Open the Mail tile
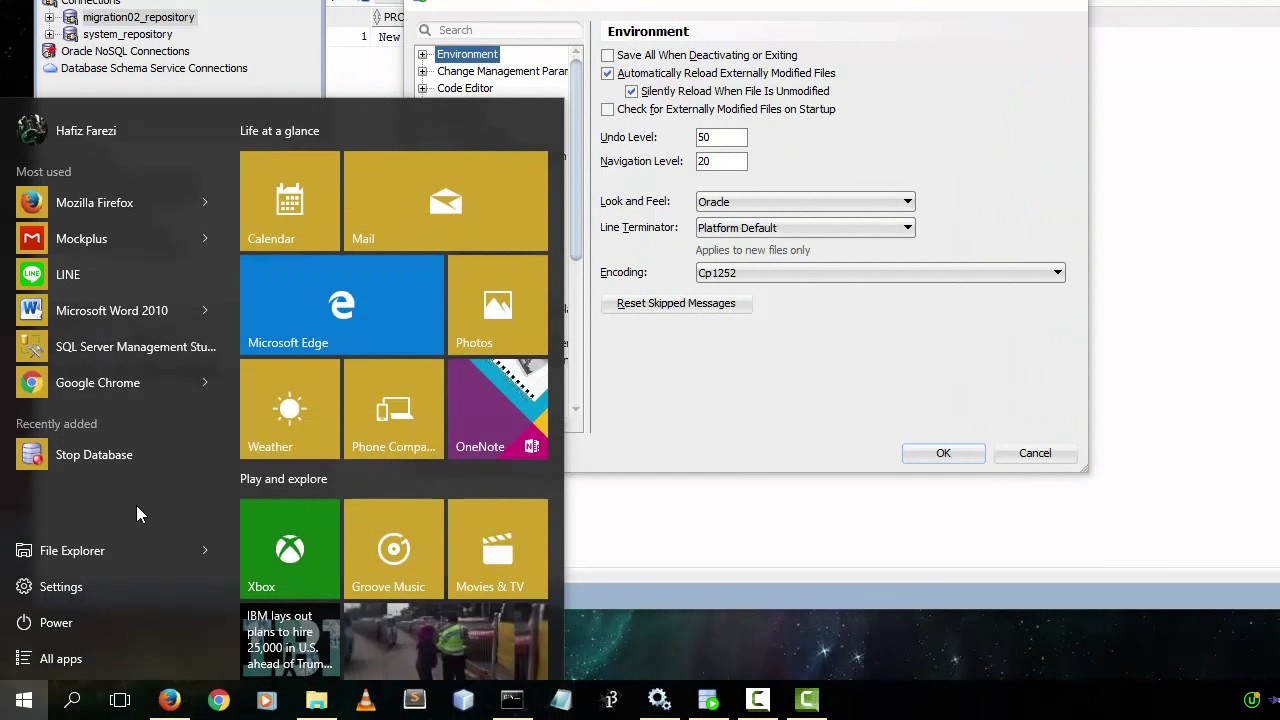The image size is (1280, 720). point(446,201)
